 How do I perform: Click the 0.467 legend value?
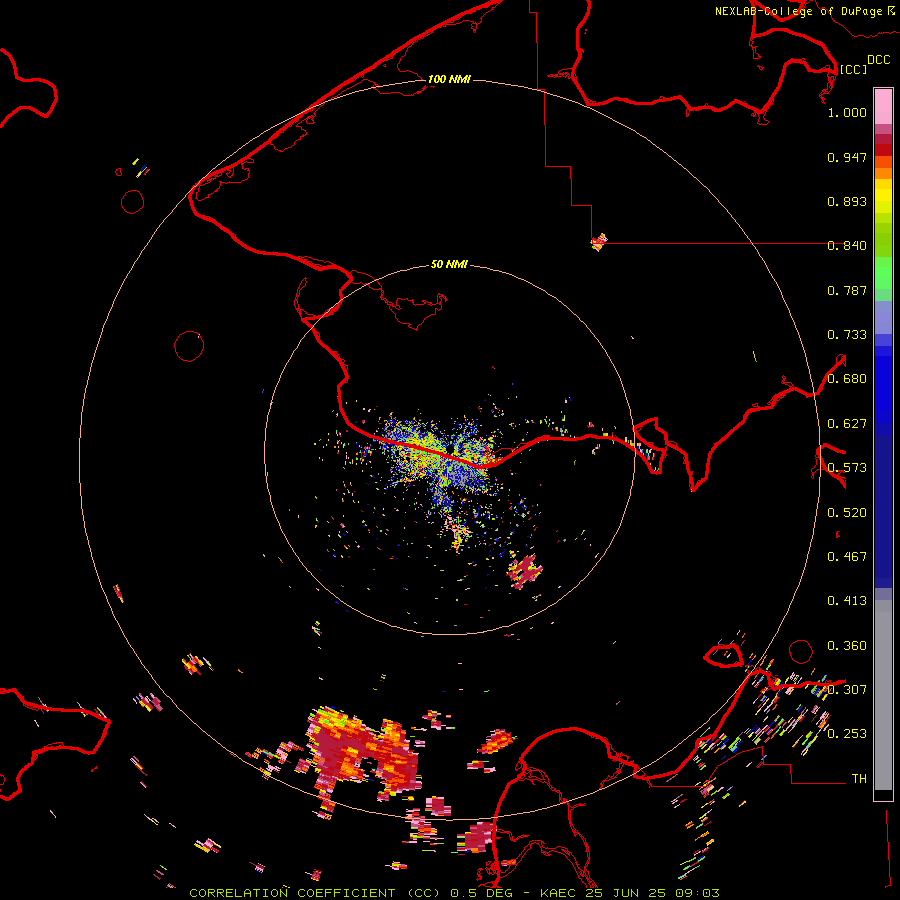pos(847,557)
